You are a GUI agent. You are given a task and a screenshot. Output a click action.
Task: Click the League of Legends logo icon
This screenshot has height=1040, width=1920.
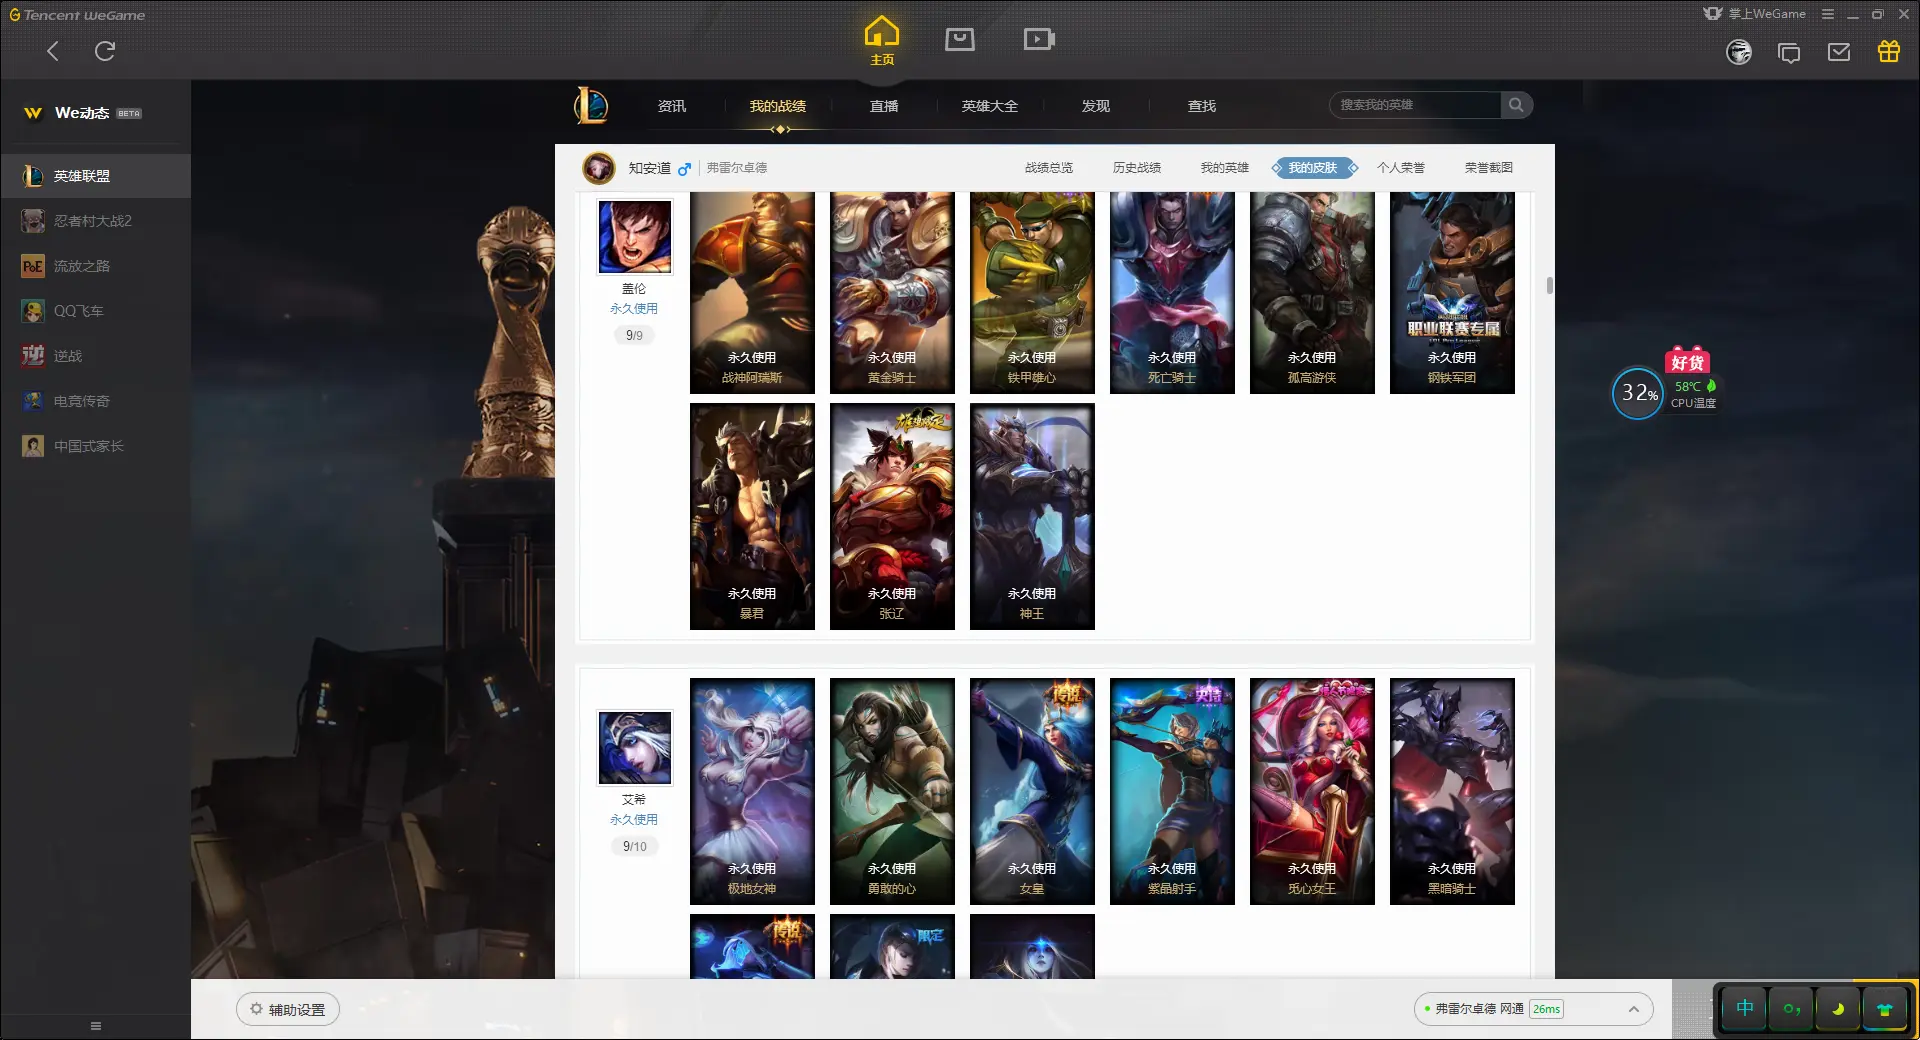[591, 105]
